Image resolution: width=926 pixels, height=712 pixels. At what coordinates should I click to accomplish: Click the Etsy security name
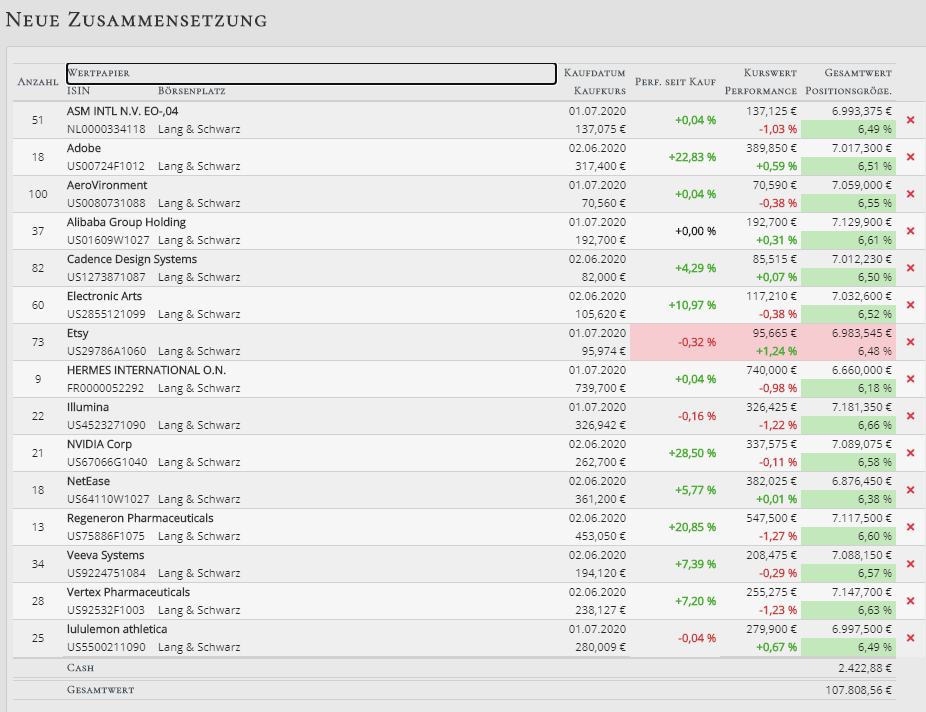coord(77,333)
